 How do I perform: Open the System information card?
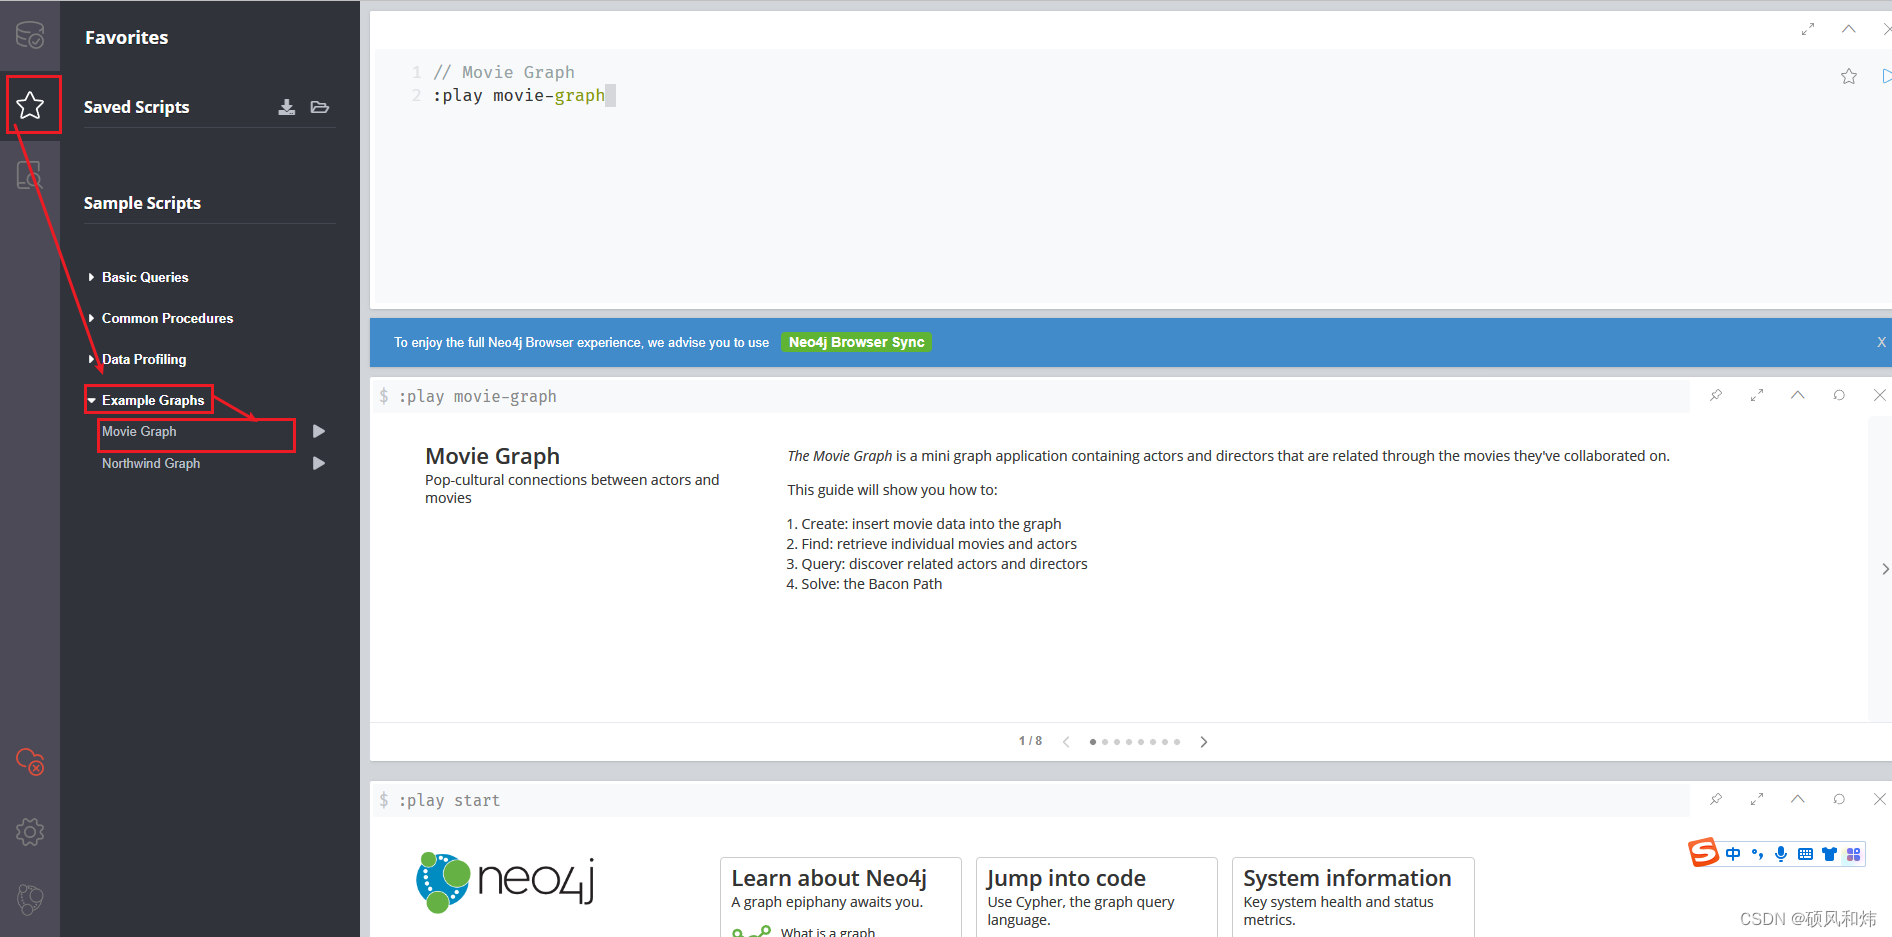click(1353, 896)
